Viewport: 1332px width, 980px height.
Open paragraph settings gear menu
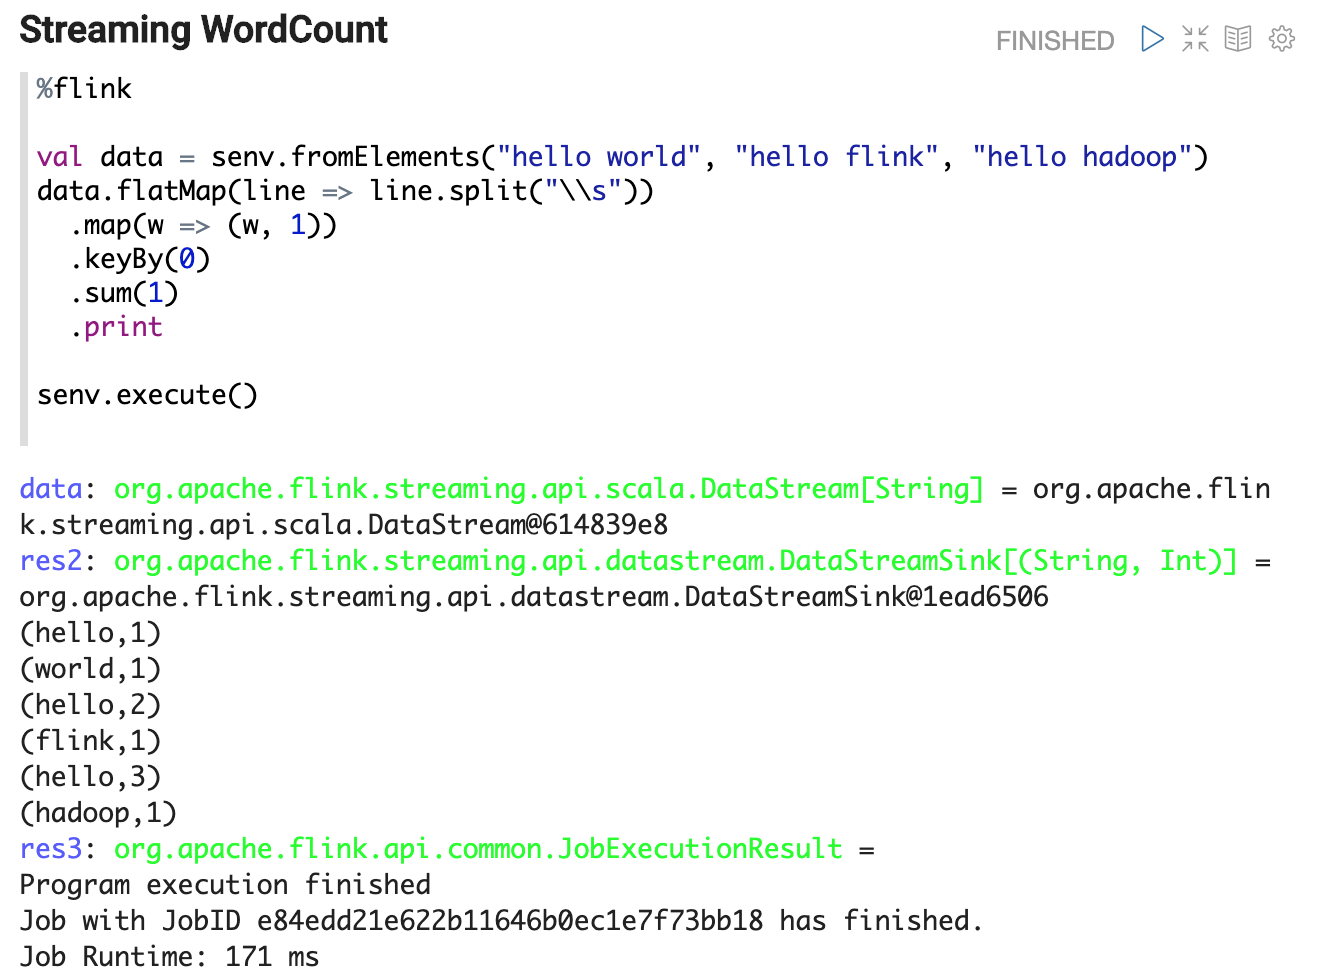point(1281,39)
